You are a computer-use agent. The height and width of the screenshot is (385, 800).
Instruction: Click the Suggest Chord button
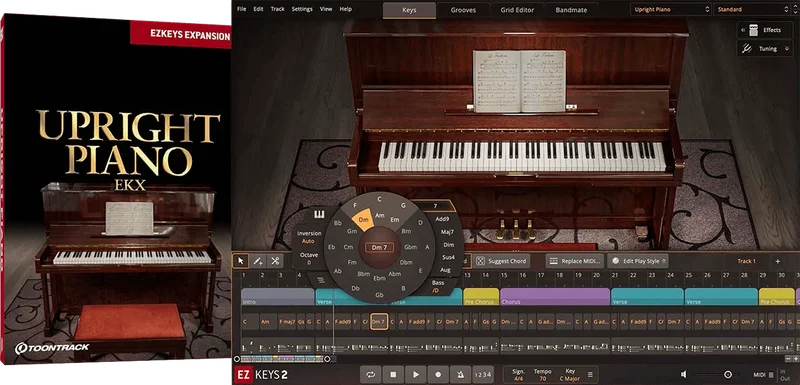pos(503,261)
